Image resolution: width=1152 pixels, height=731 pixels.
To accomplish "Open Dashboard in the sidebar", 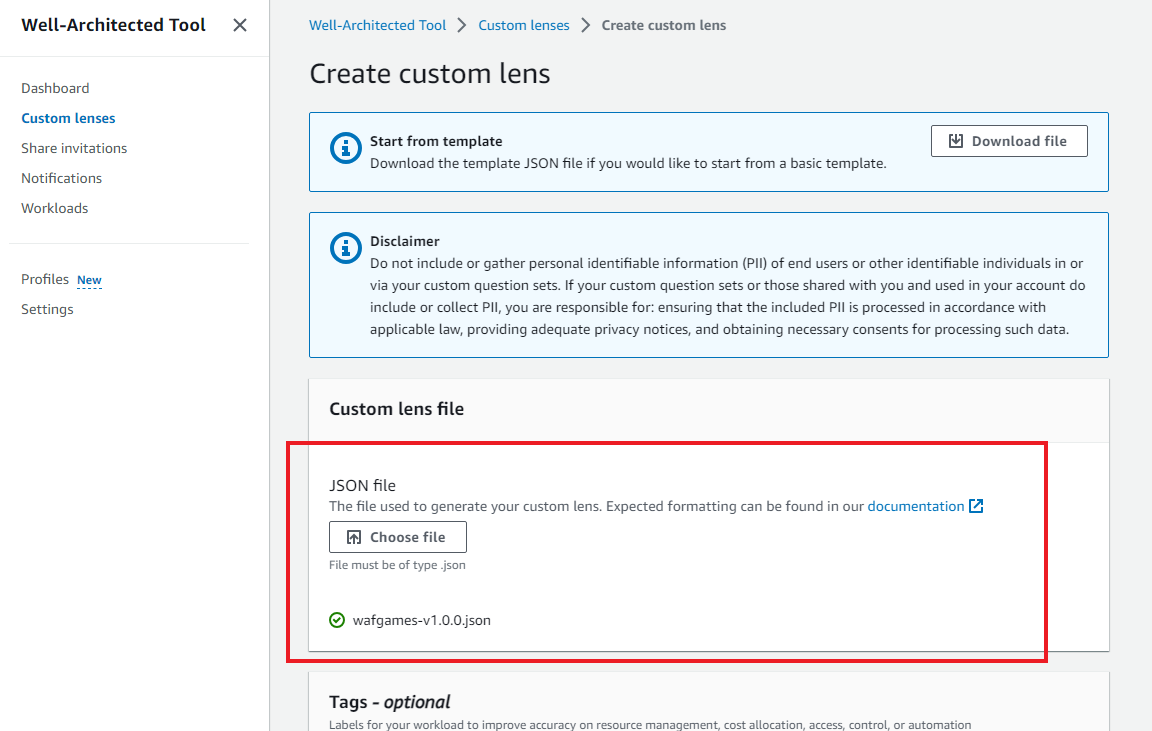I will [55, 88].
